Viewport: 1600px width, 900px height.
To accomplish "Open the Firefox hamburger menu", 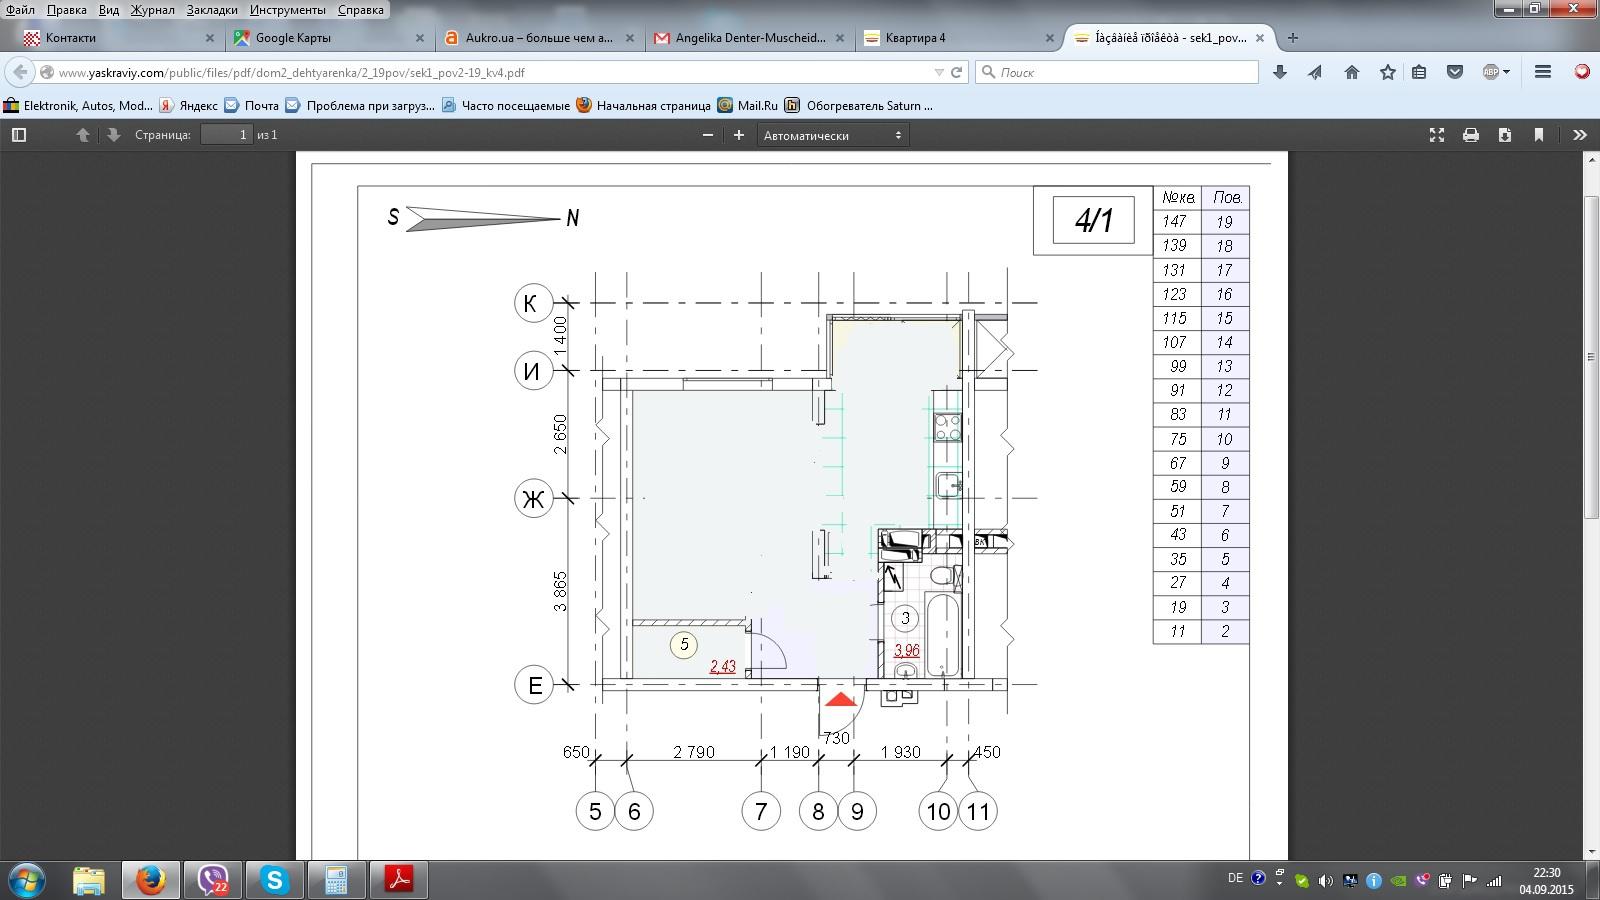I will [x=1543, y=72].
